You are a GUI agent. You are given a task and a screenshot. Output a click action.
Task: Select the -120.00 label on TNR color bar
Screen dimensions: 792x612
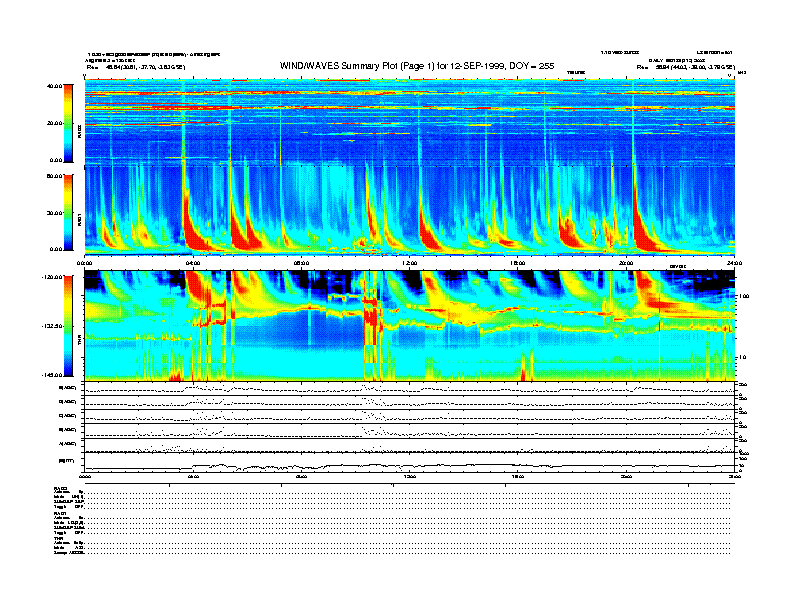click(x=52, y=277)
